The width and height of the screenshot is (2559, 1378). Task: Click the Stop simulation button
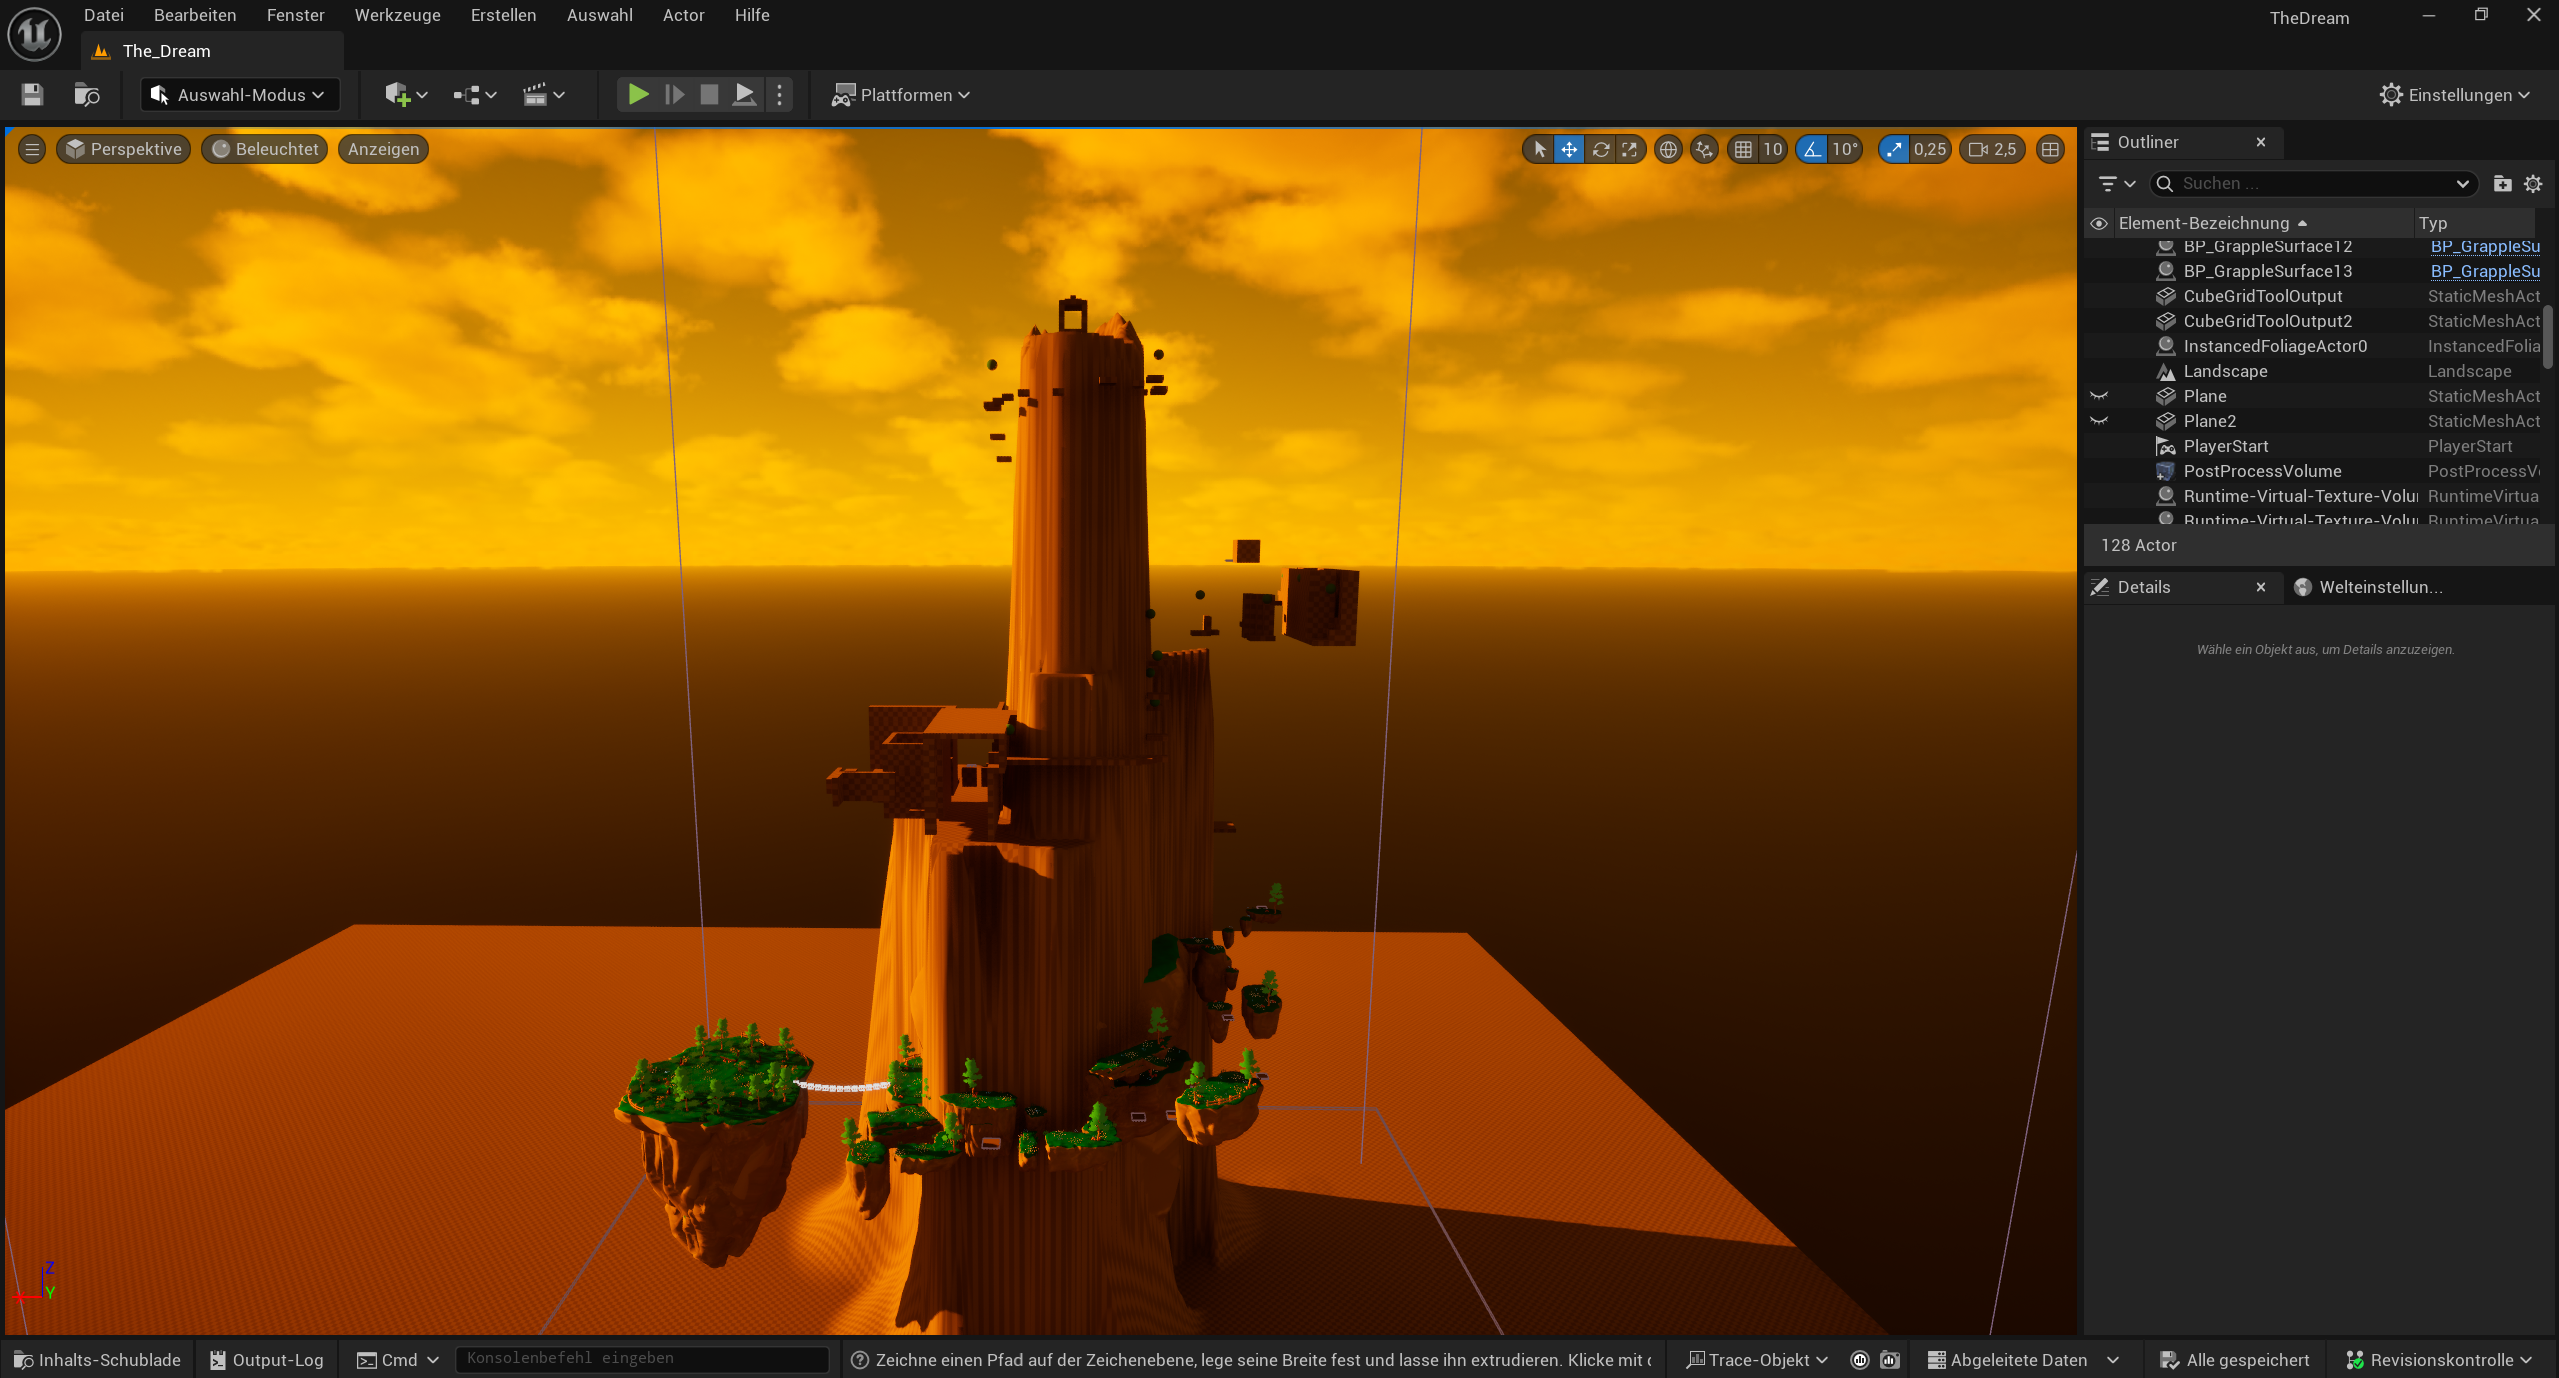click(709, 95)
